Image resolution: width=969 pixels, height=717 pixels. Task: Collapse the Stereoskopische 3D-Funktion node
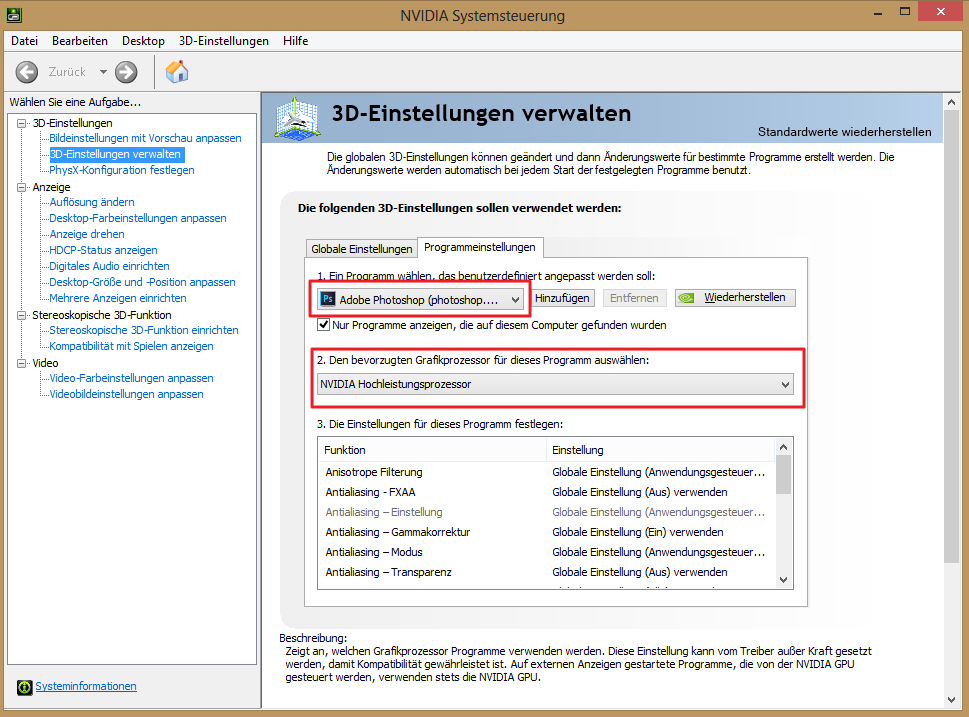(22, 315)
